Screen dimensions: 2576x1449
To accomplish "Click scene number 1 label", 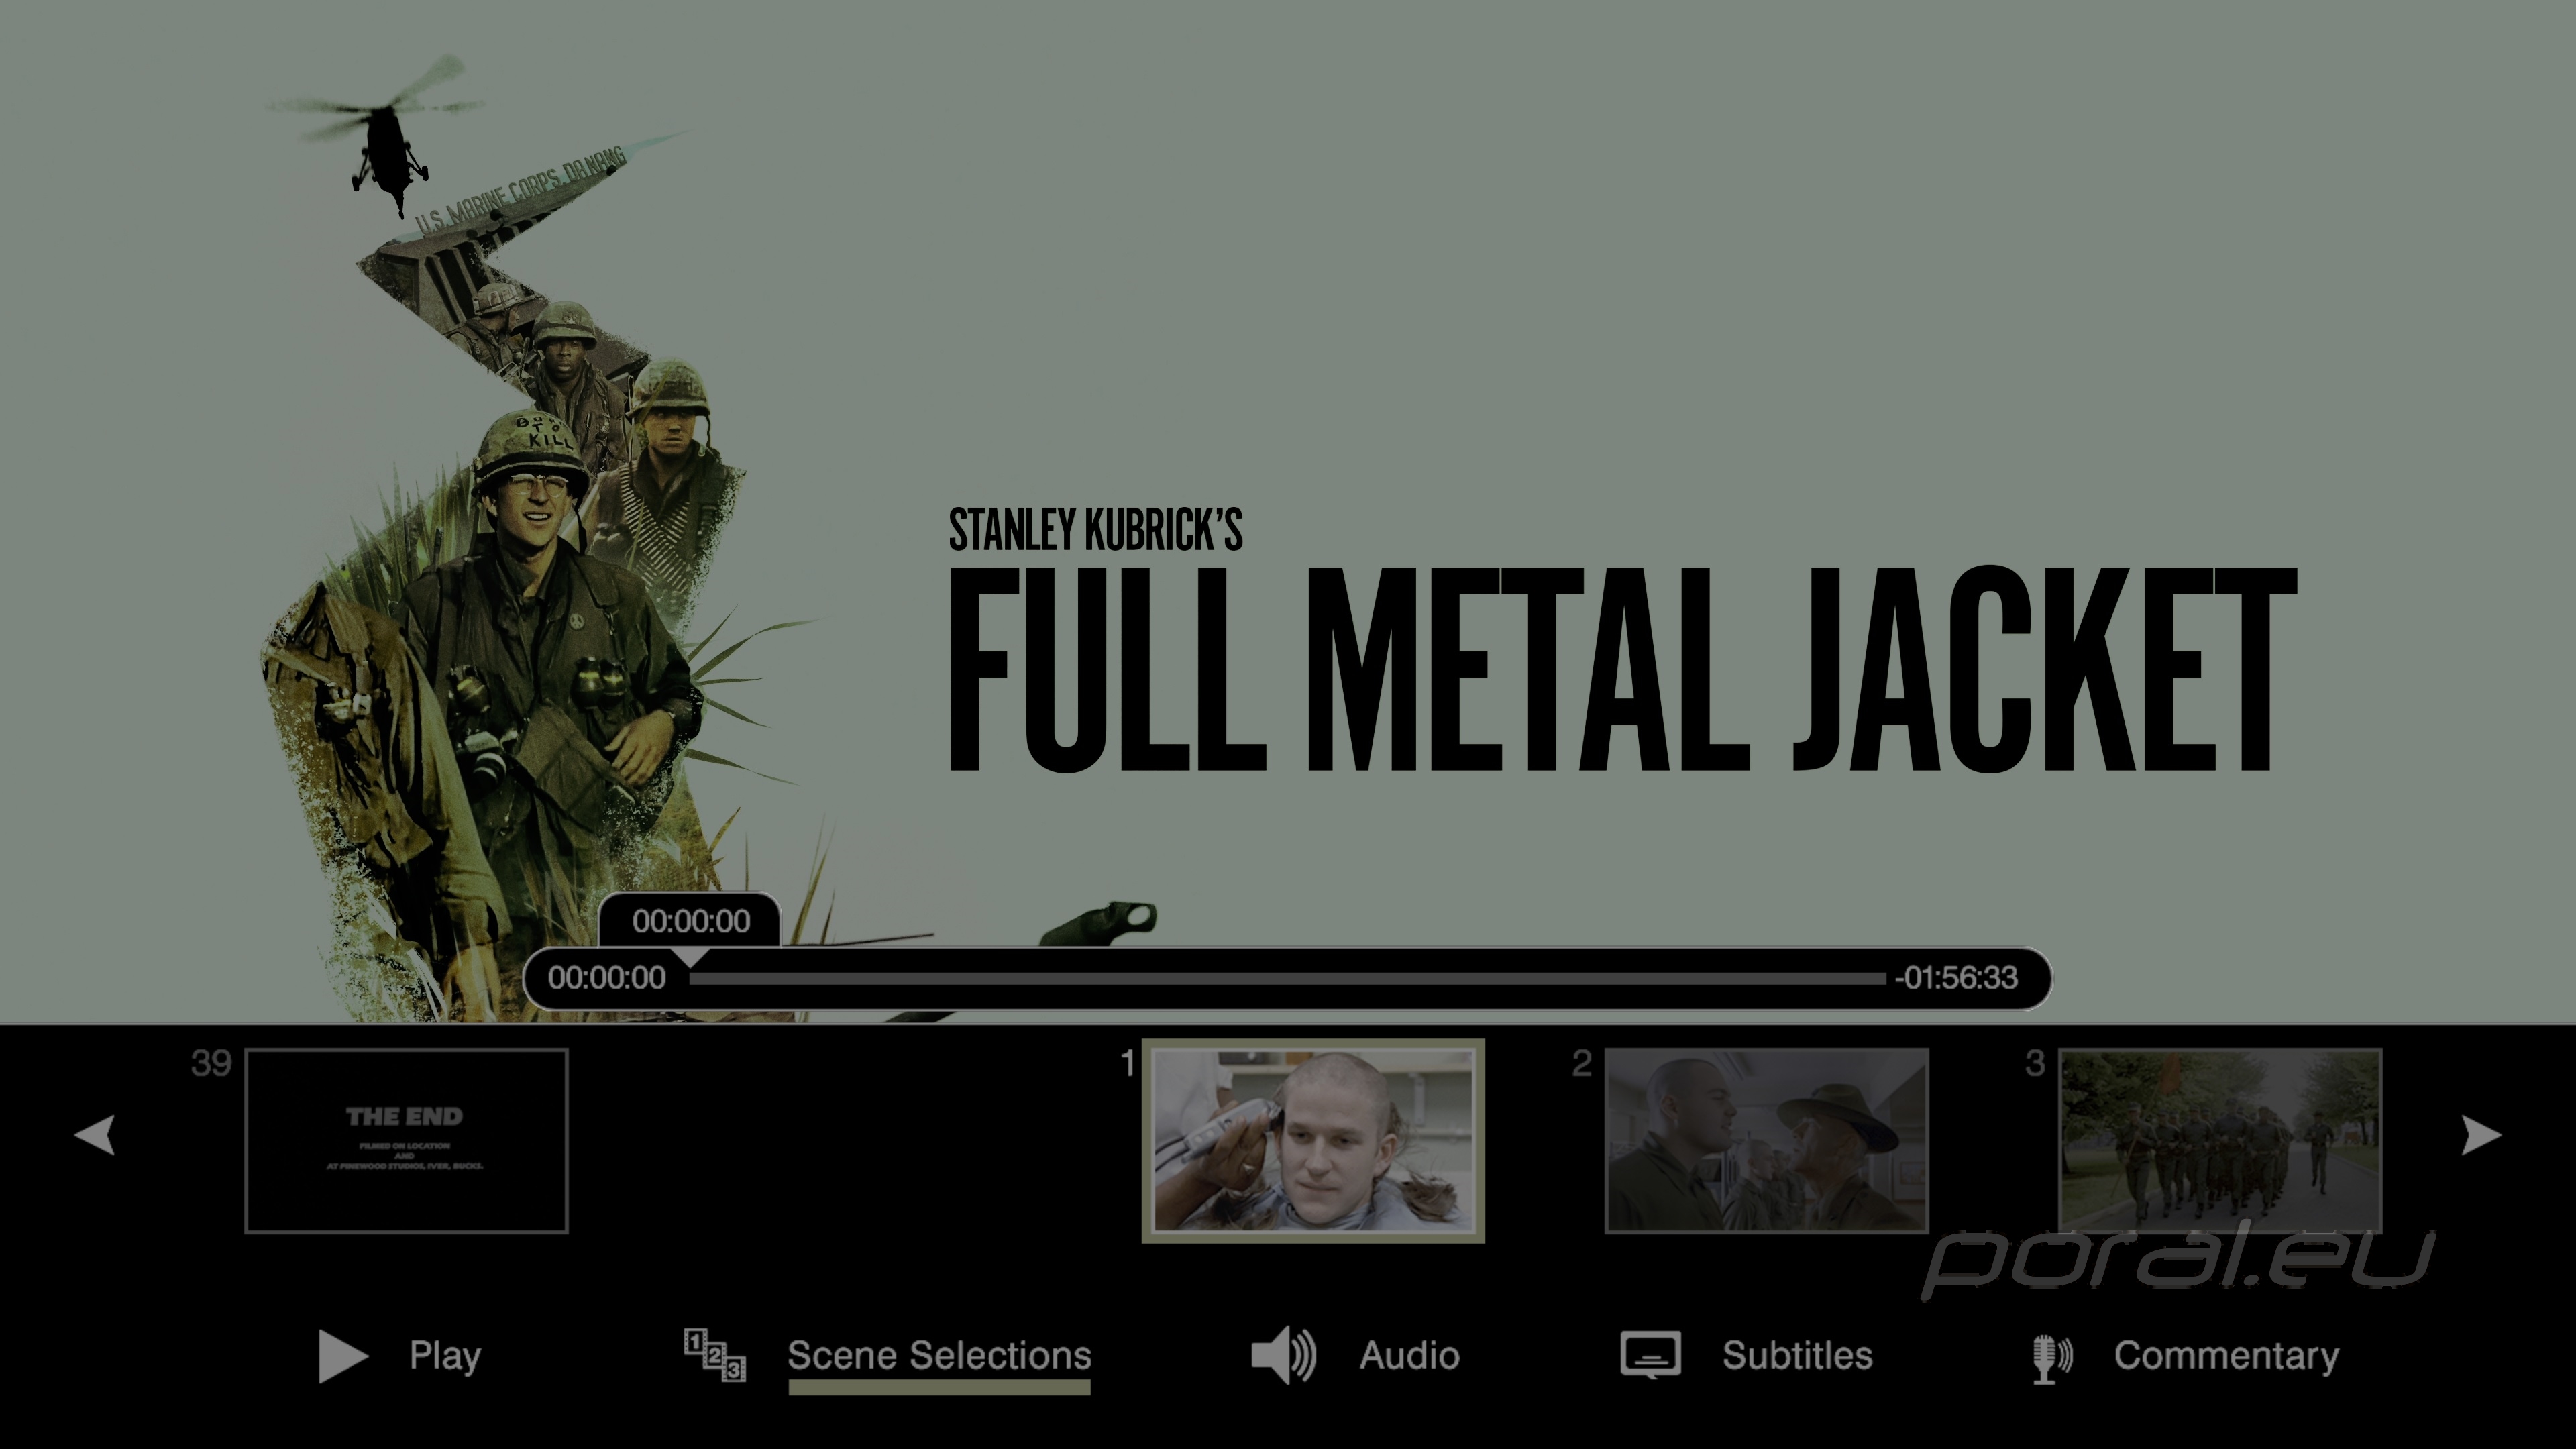I will [x=1128, y=1064].
